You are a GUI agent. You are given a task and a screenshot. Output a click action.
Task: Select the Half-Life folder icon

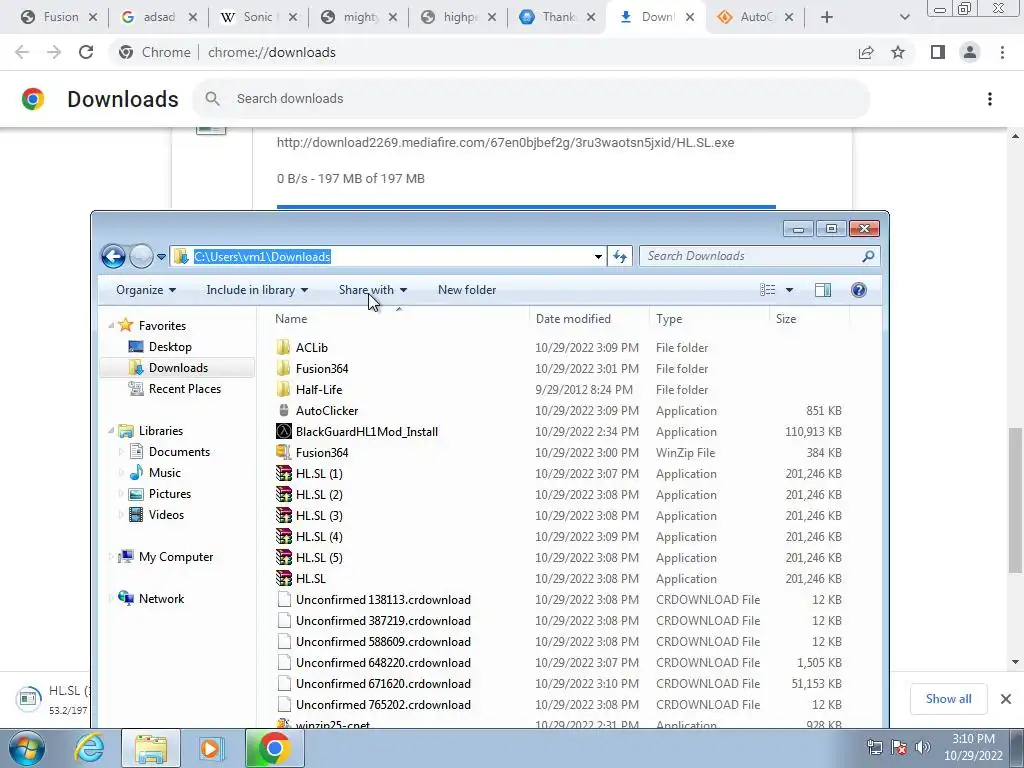pyautogui.click(x=283, y=389)
